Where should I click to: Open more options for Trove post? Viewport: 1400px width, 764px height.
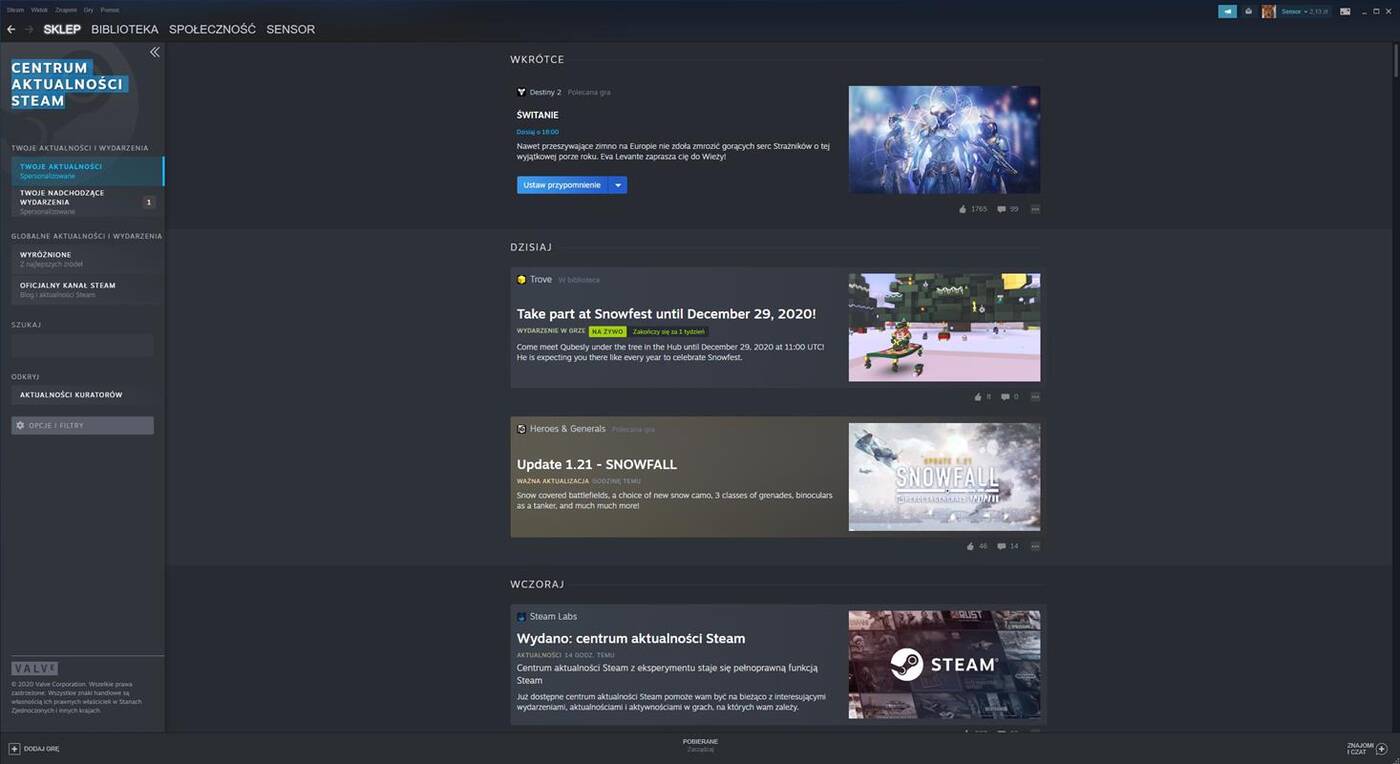point(1035,397)
